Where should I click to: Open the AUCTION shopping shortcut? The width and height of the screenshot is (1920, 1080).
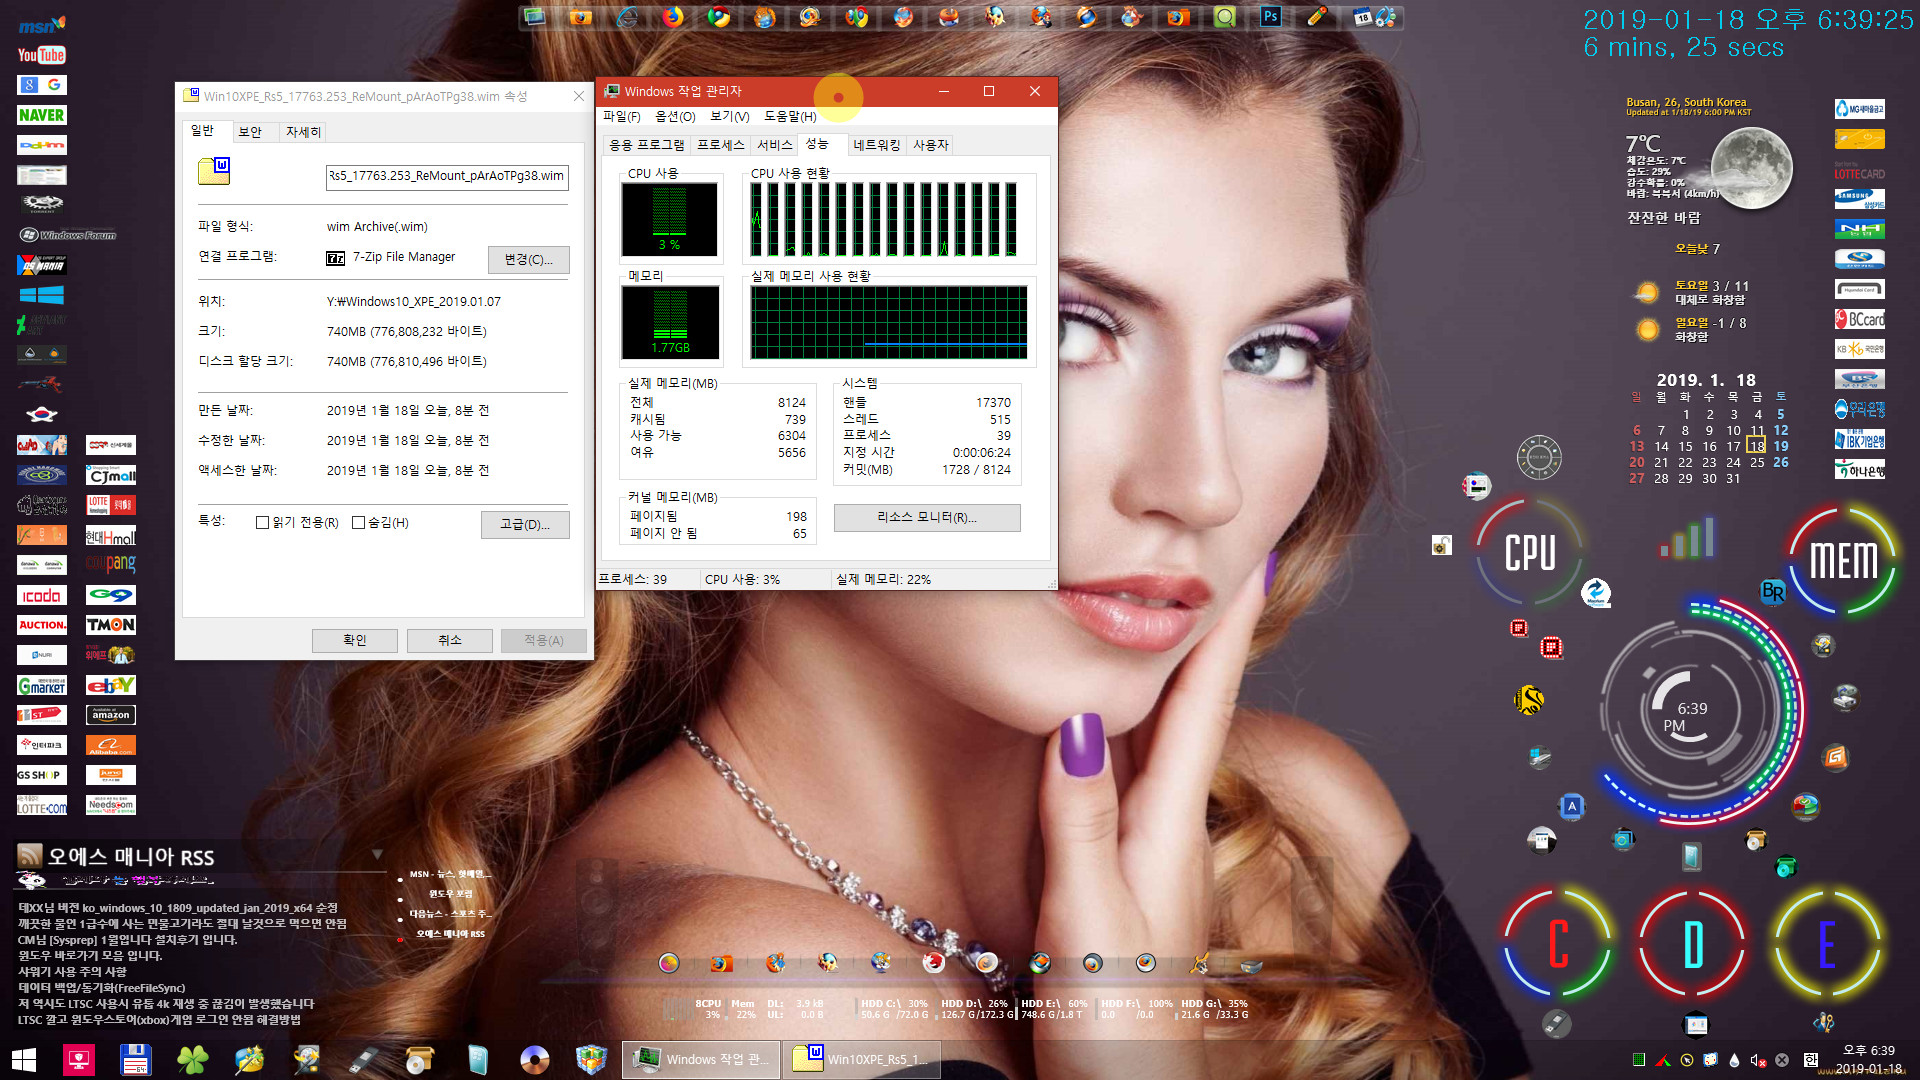(41, 625)
